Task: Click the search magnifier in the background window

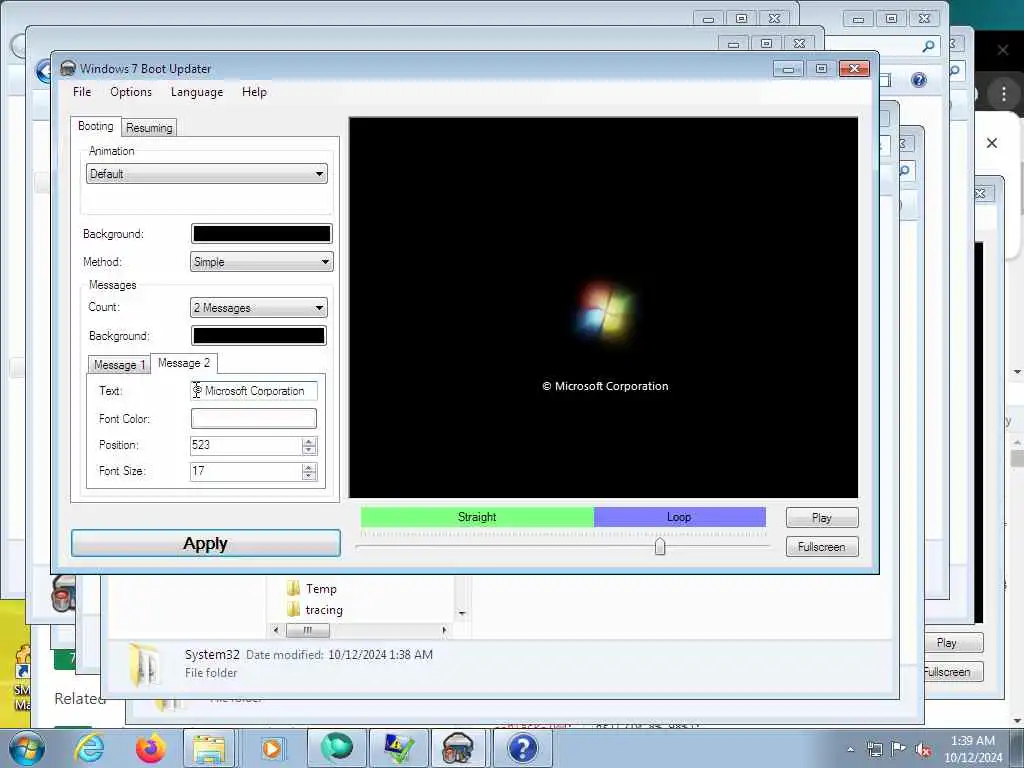Action: (928, 46)
